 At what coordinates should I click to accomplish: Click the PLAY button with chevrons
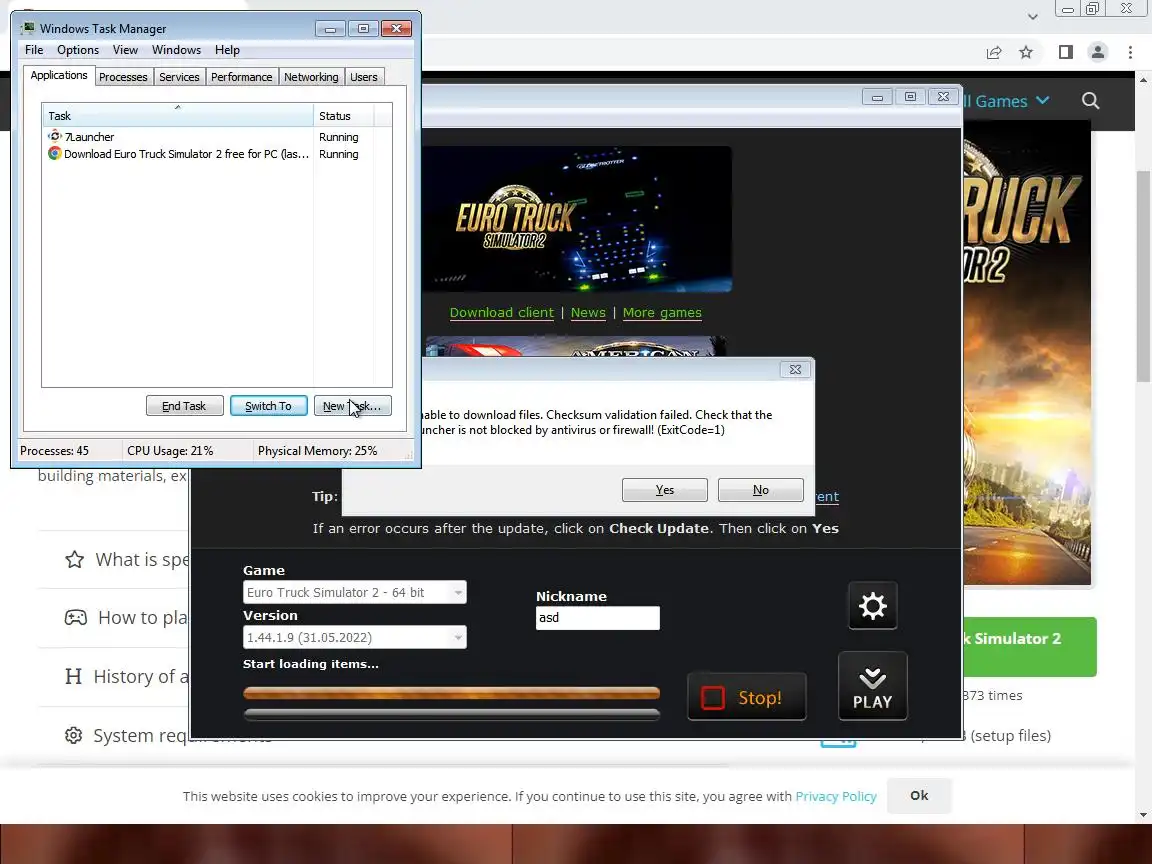coord(872,686)
